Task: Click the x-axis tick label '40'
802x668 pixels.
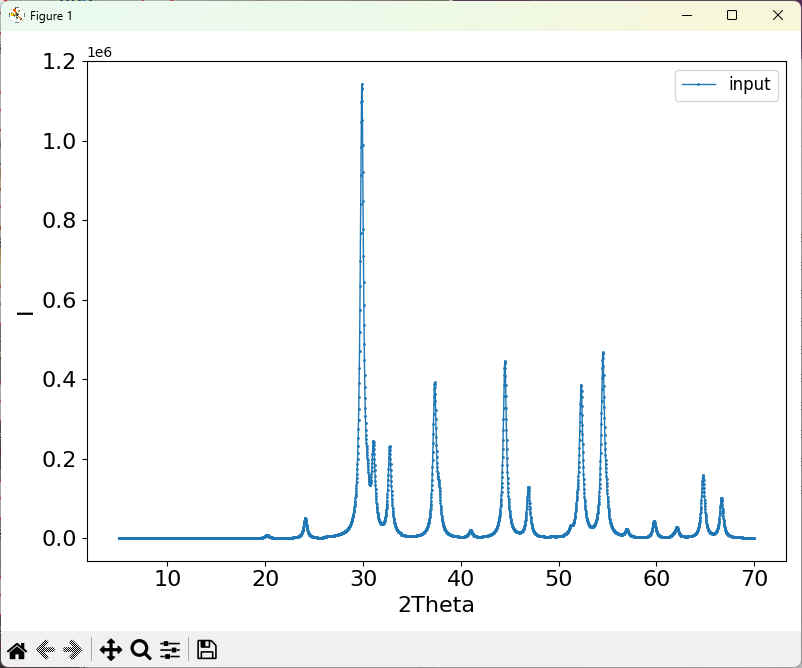Action: [x=461, y=578]
